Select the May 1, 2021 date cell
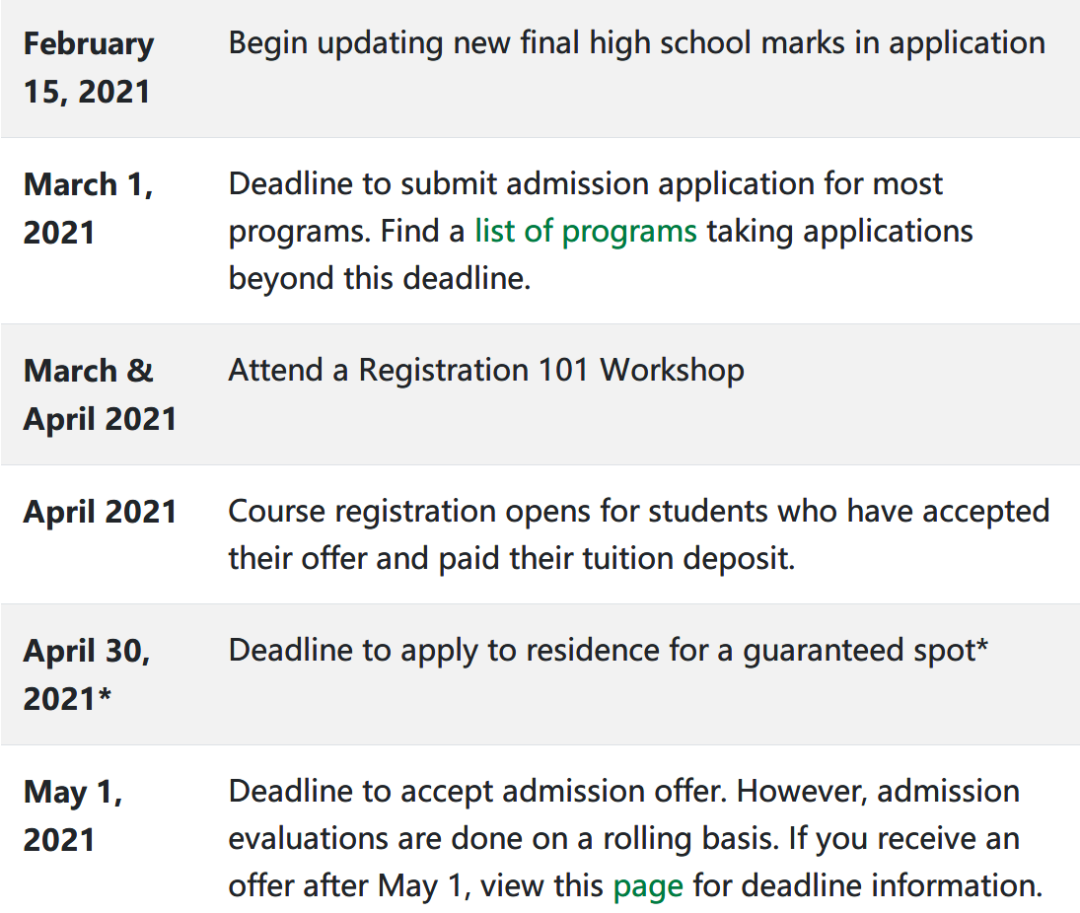The height and width of the screenshot is (913, 1080). (x=73, y=815)
